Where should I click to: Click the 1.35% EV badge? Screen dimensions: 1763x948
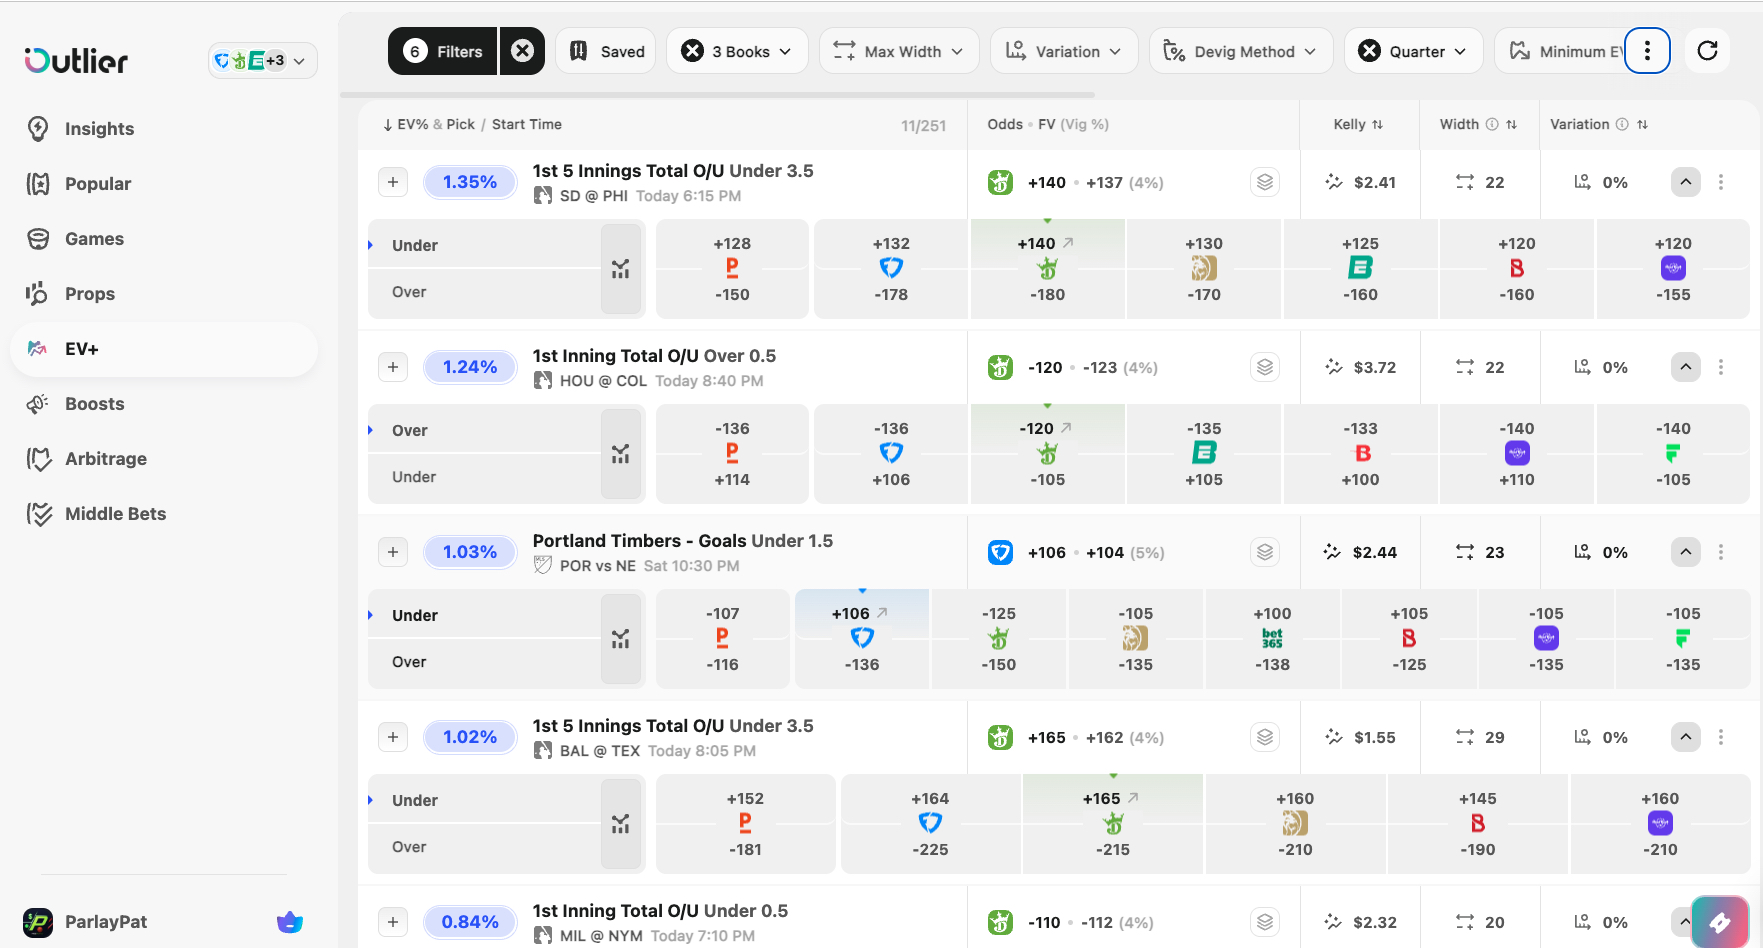470,182
